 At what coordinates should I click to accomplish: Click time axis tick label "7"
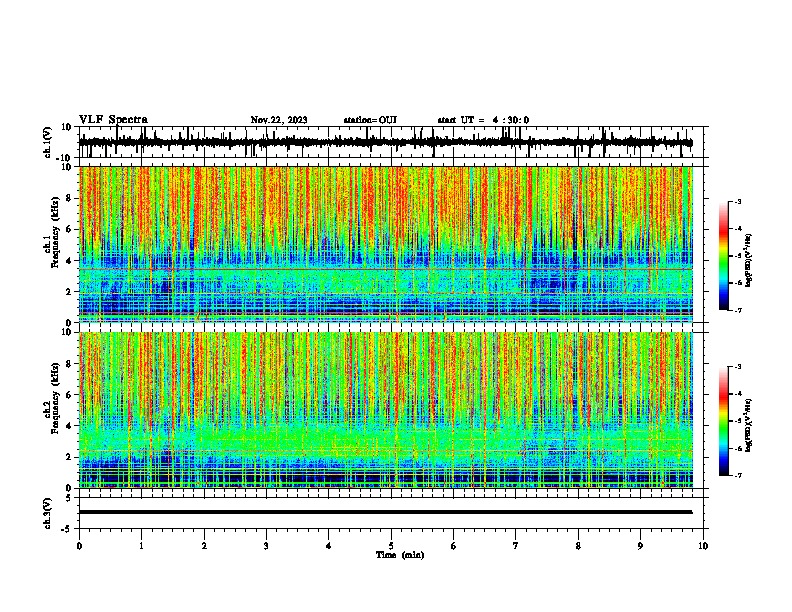516,546
